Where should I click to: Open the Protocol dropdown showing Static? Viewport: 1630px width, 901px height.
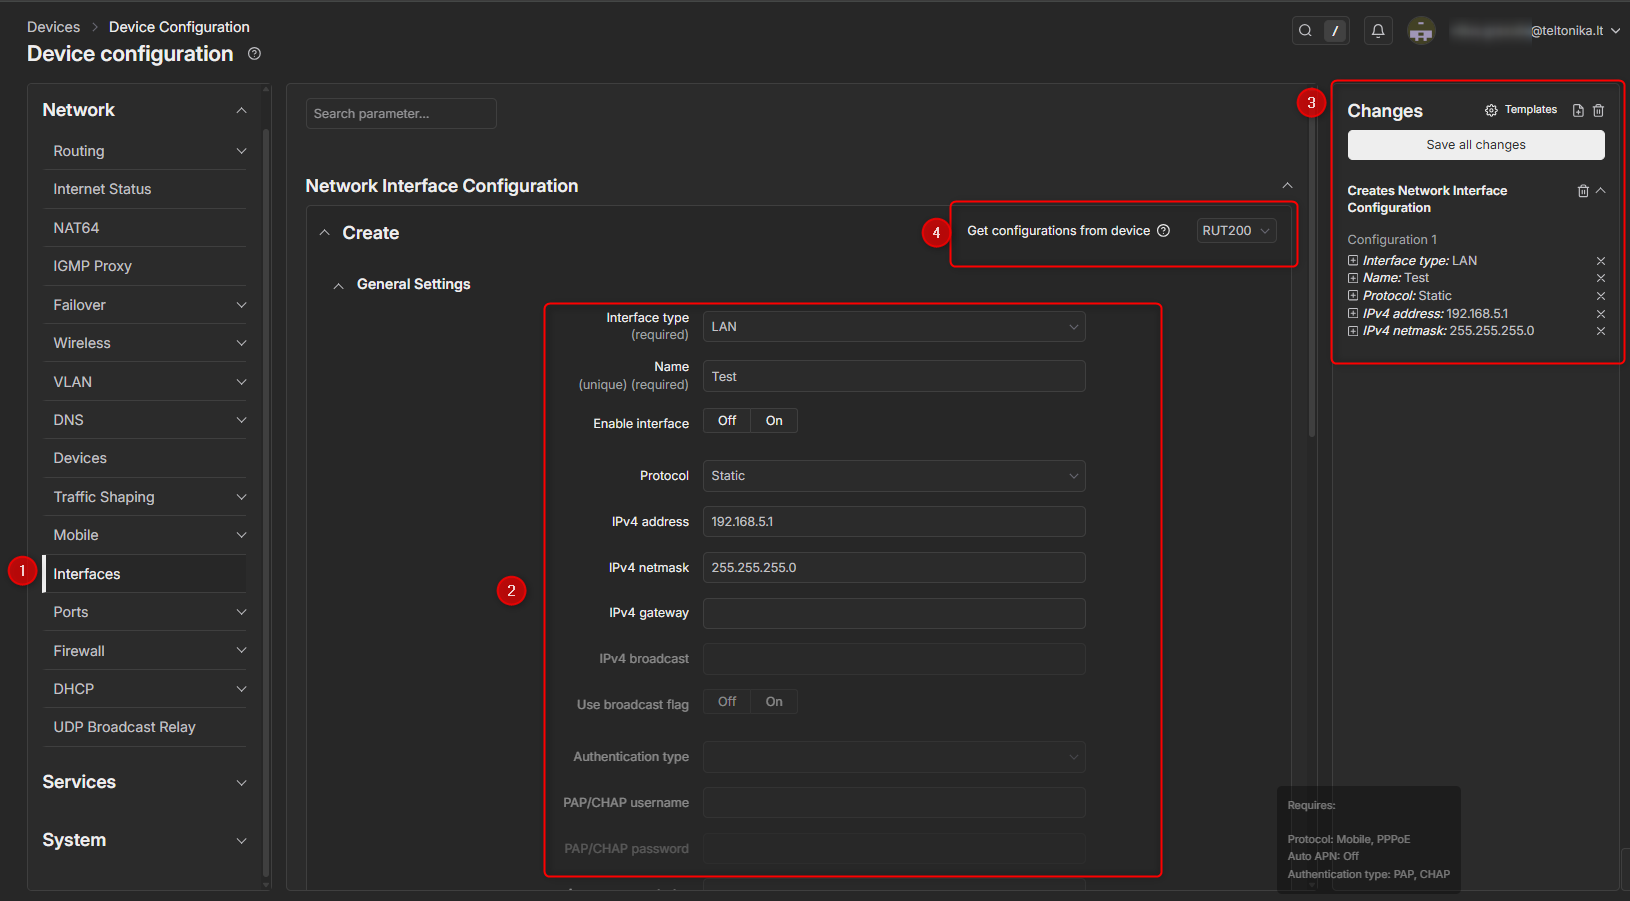pyautogui.click(x=894, y=476)
